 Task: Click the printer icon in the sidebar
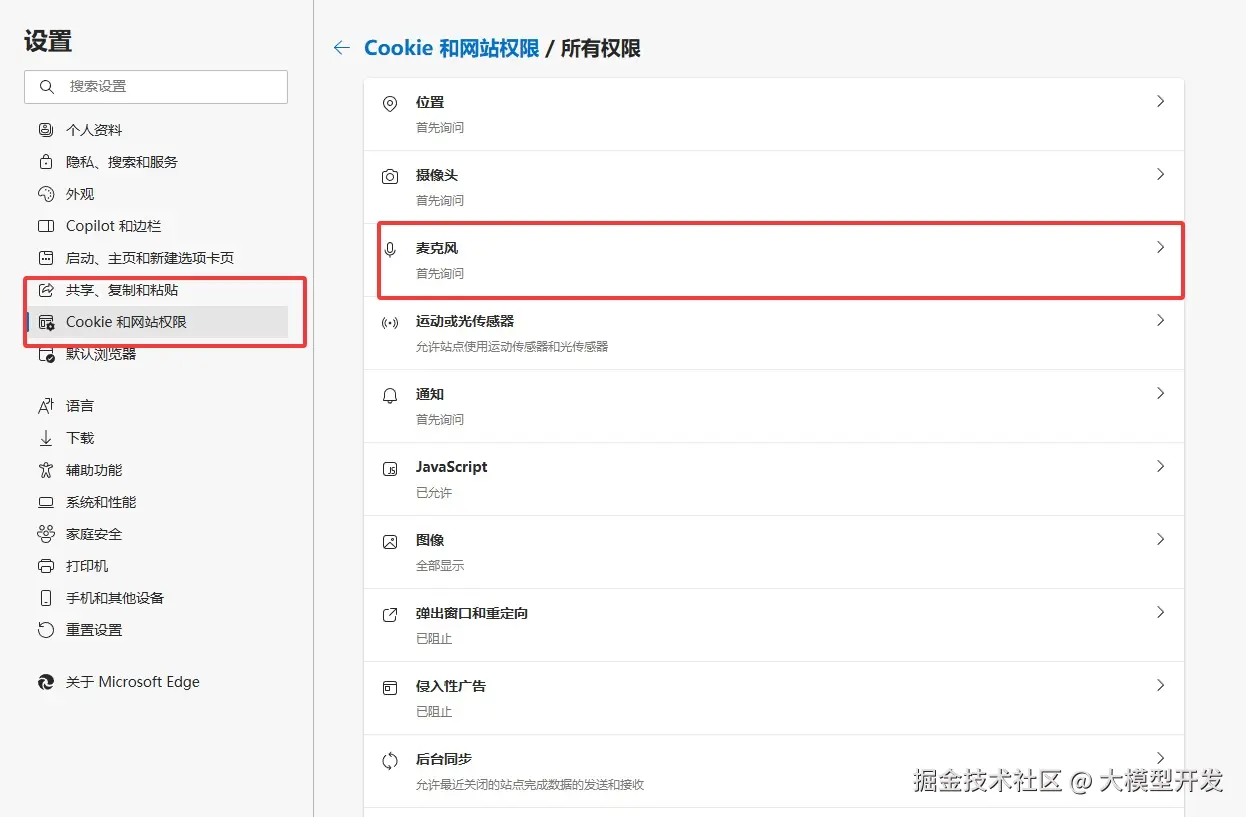coord(45,566)
